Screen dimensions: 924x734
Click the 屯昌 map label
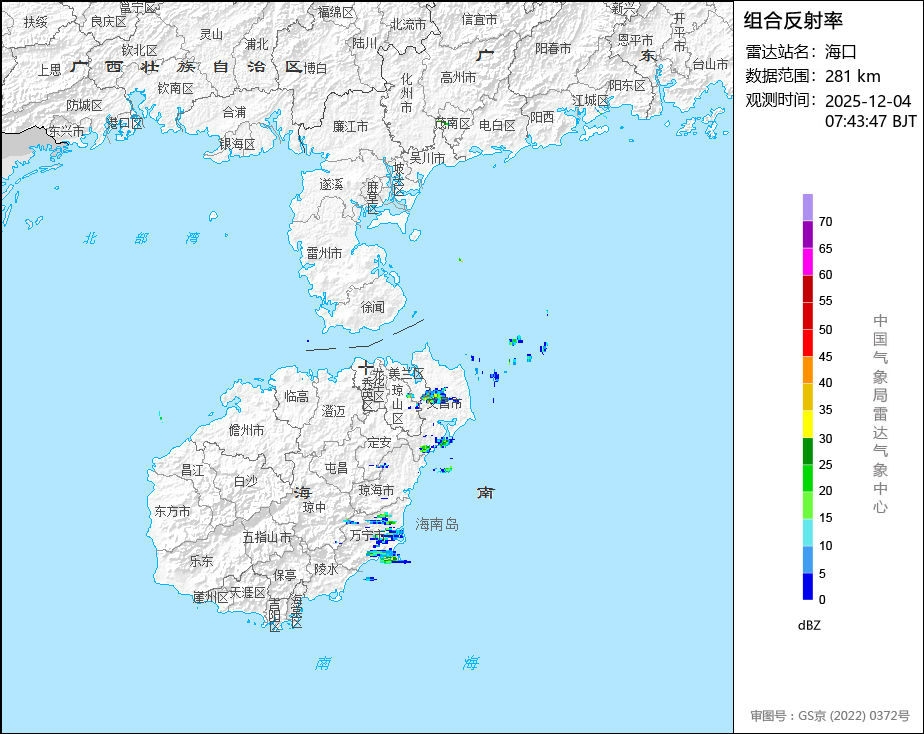(x=336, y=468)
